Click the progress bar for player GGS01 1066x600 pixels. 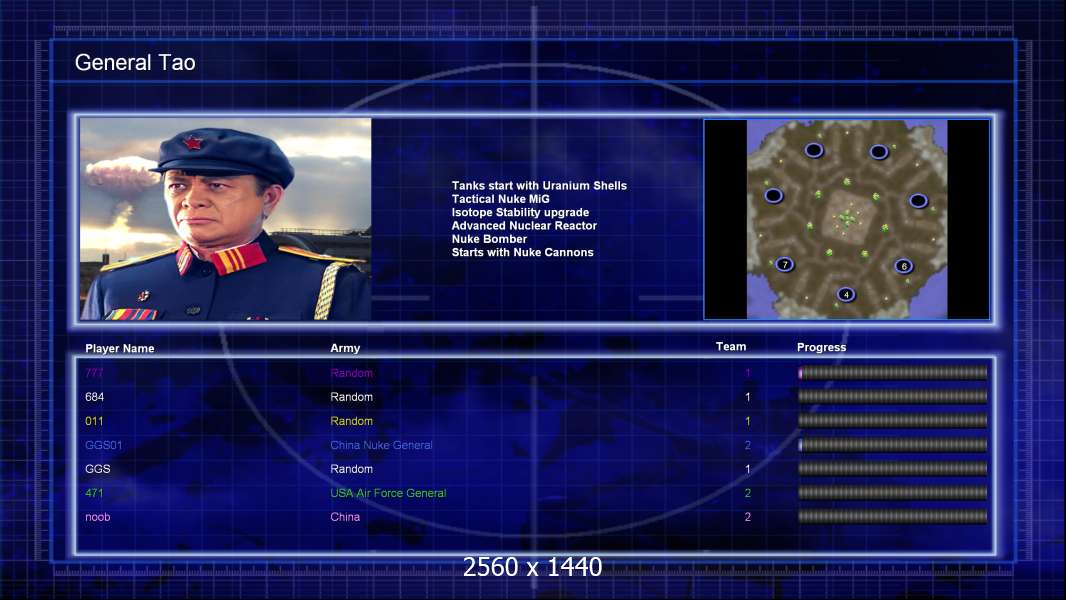(893, 445)
